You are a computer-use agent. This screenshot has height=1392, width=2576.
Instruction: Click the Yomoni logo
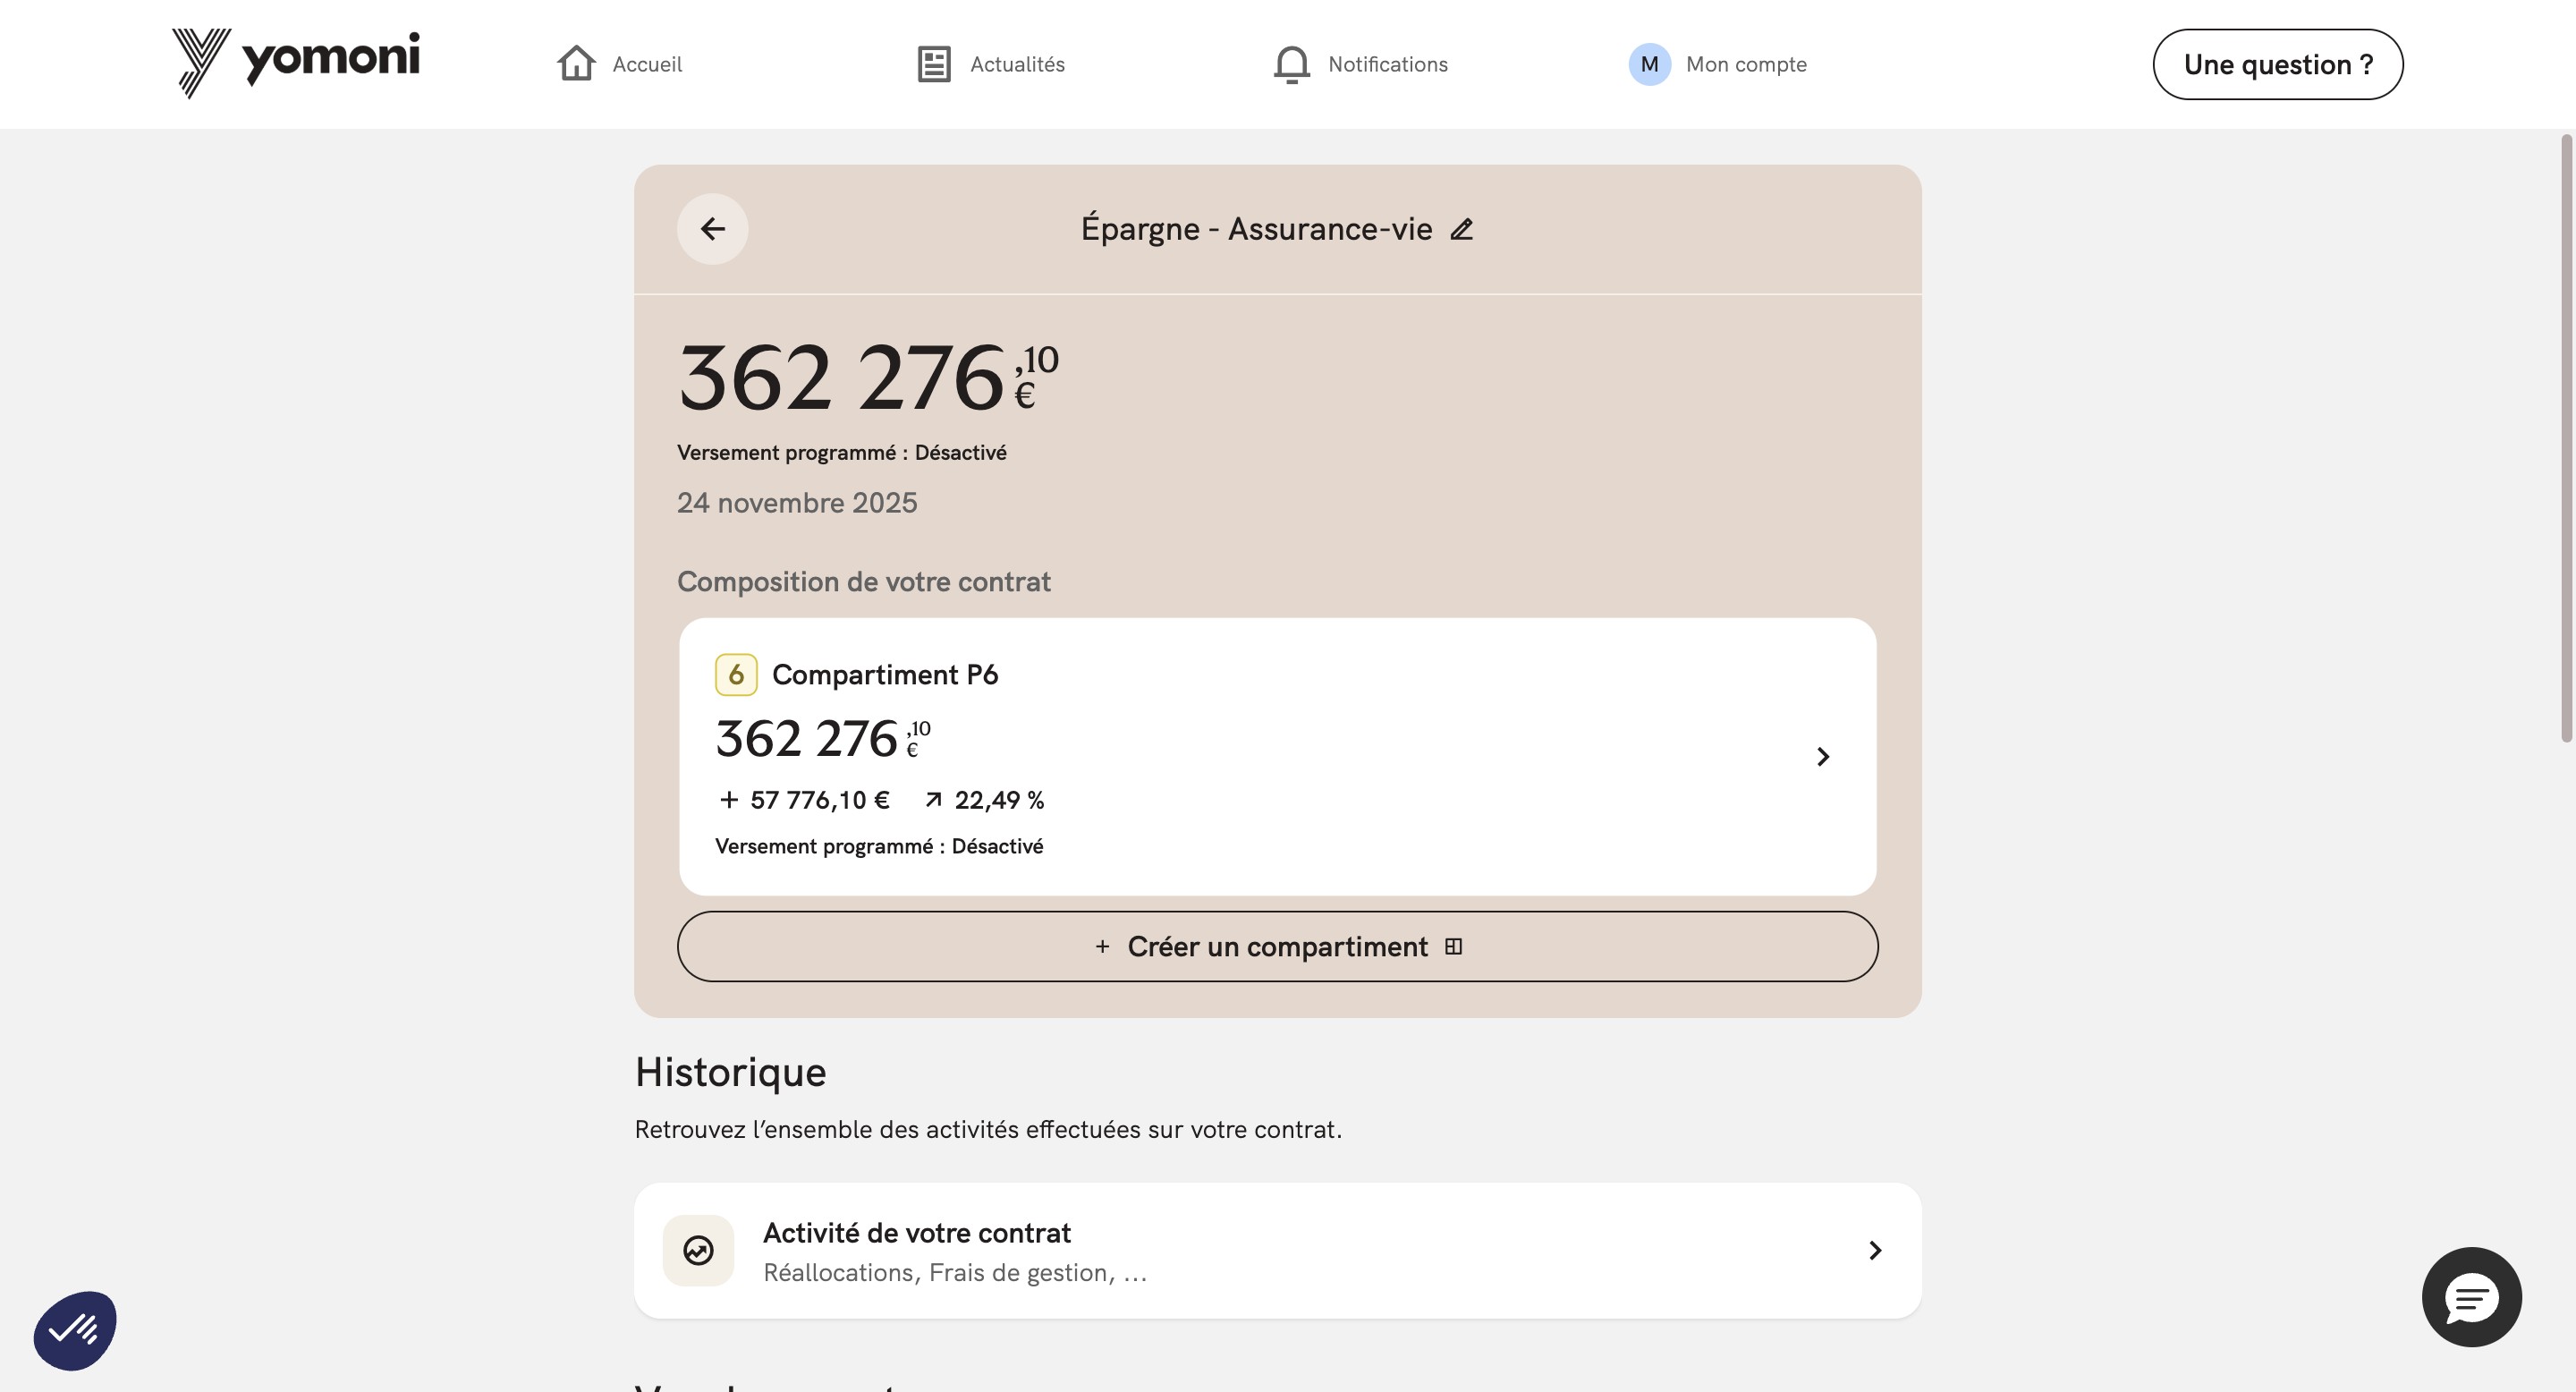click(296, 63)
